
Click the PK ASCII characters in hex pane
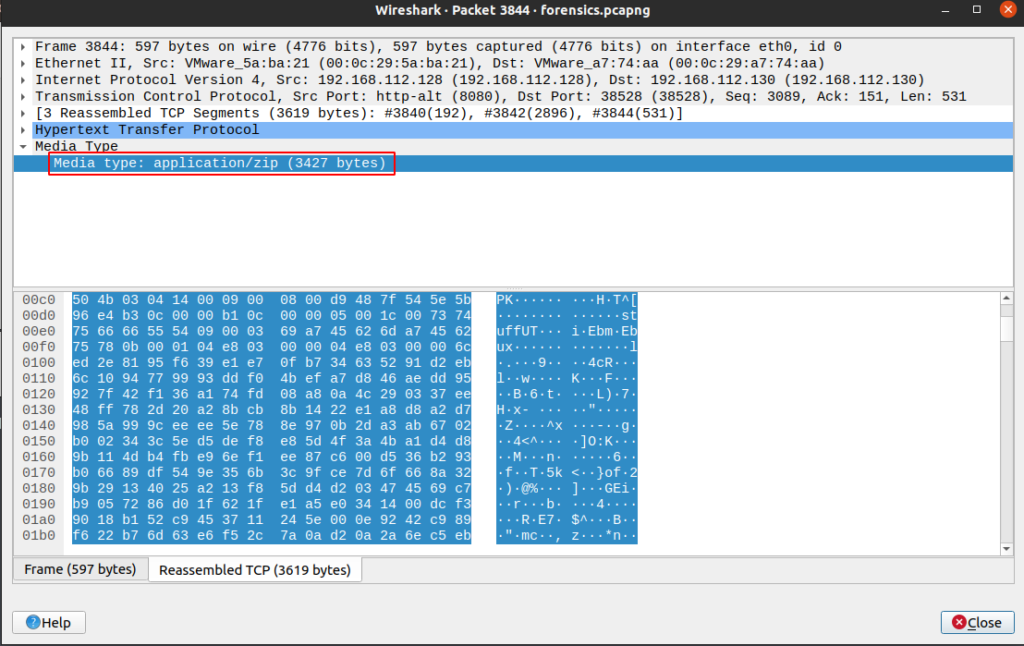[505, 300]
